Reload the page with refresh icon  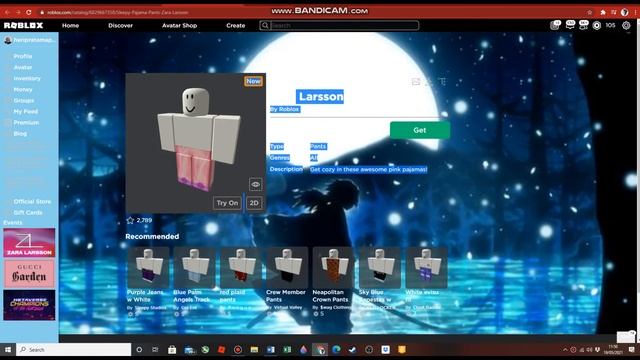pos(29,12)
